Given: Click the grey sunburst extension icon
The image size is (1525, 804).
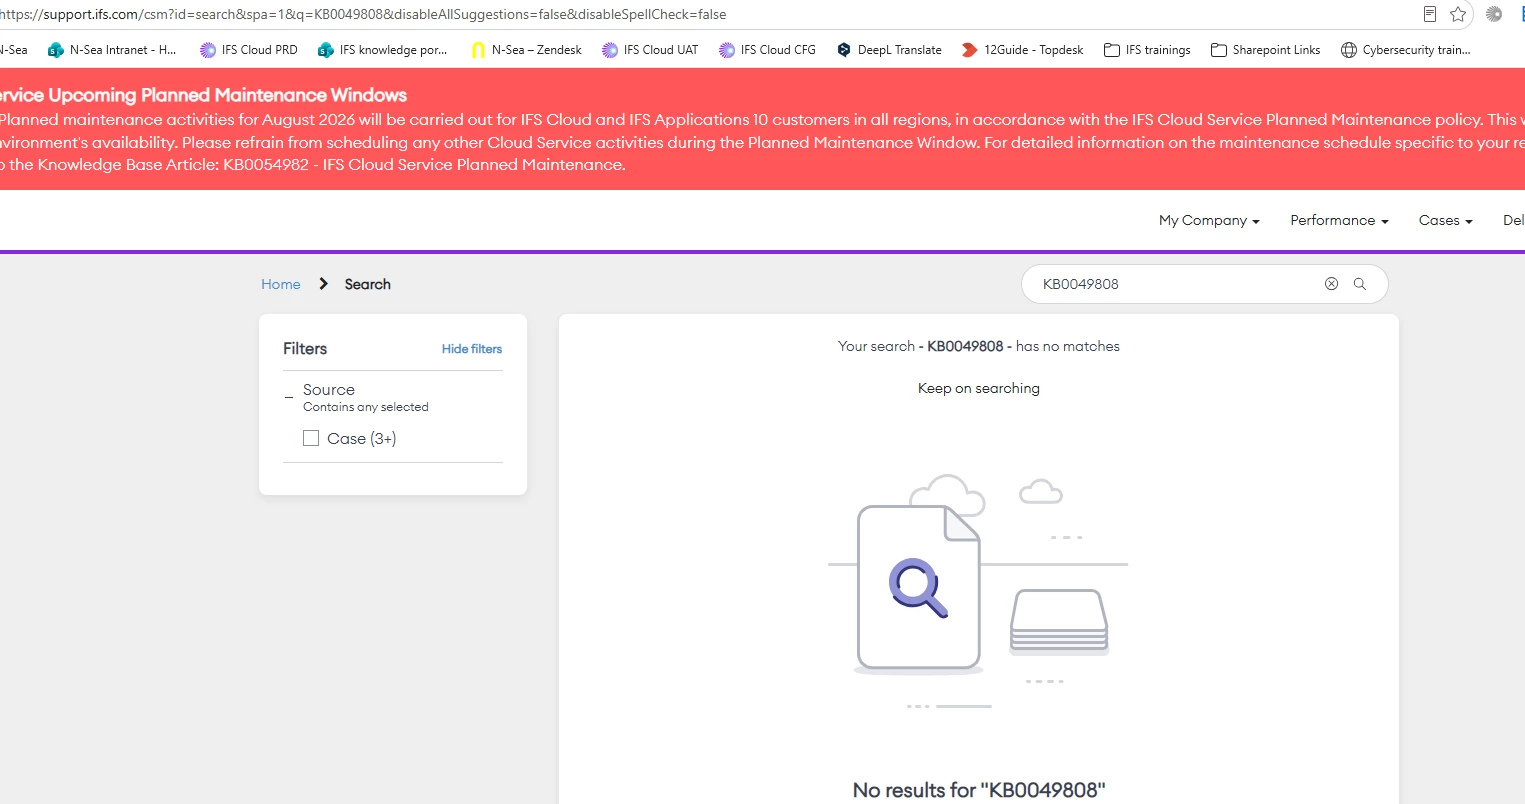Looking at the screenshot, I should click(x=1494, y=14).
